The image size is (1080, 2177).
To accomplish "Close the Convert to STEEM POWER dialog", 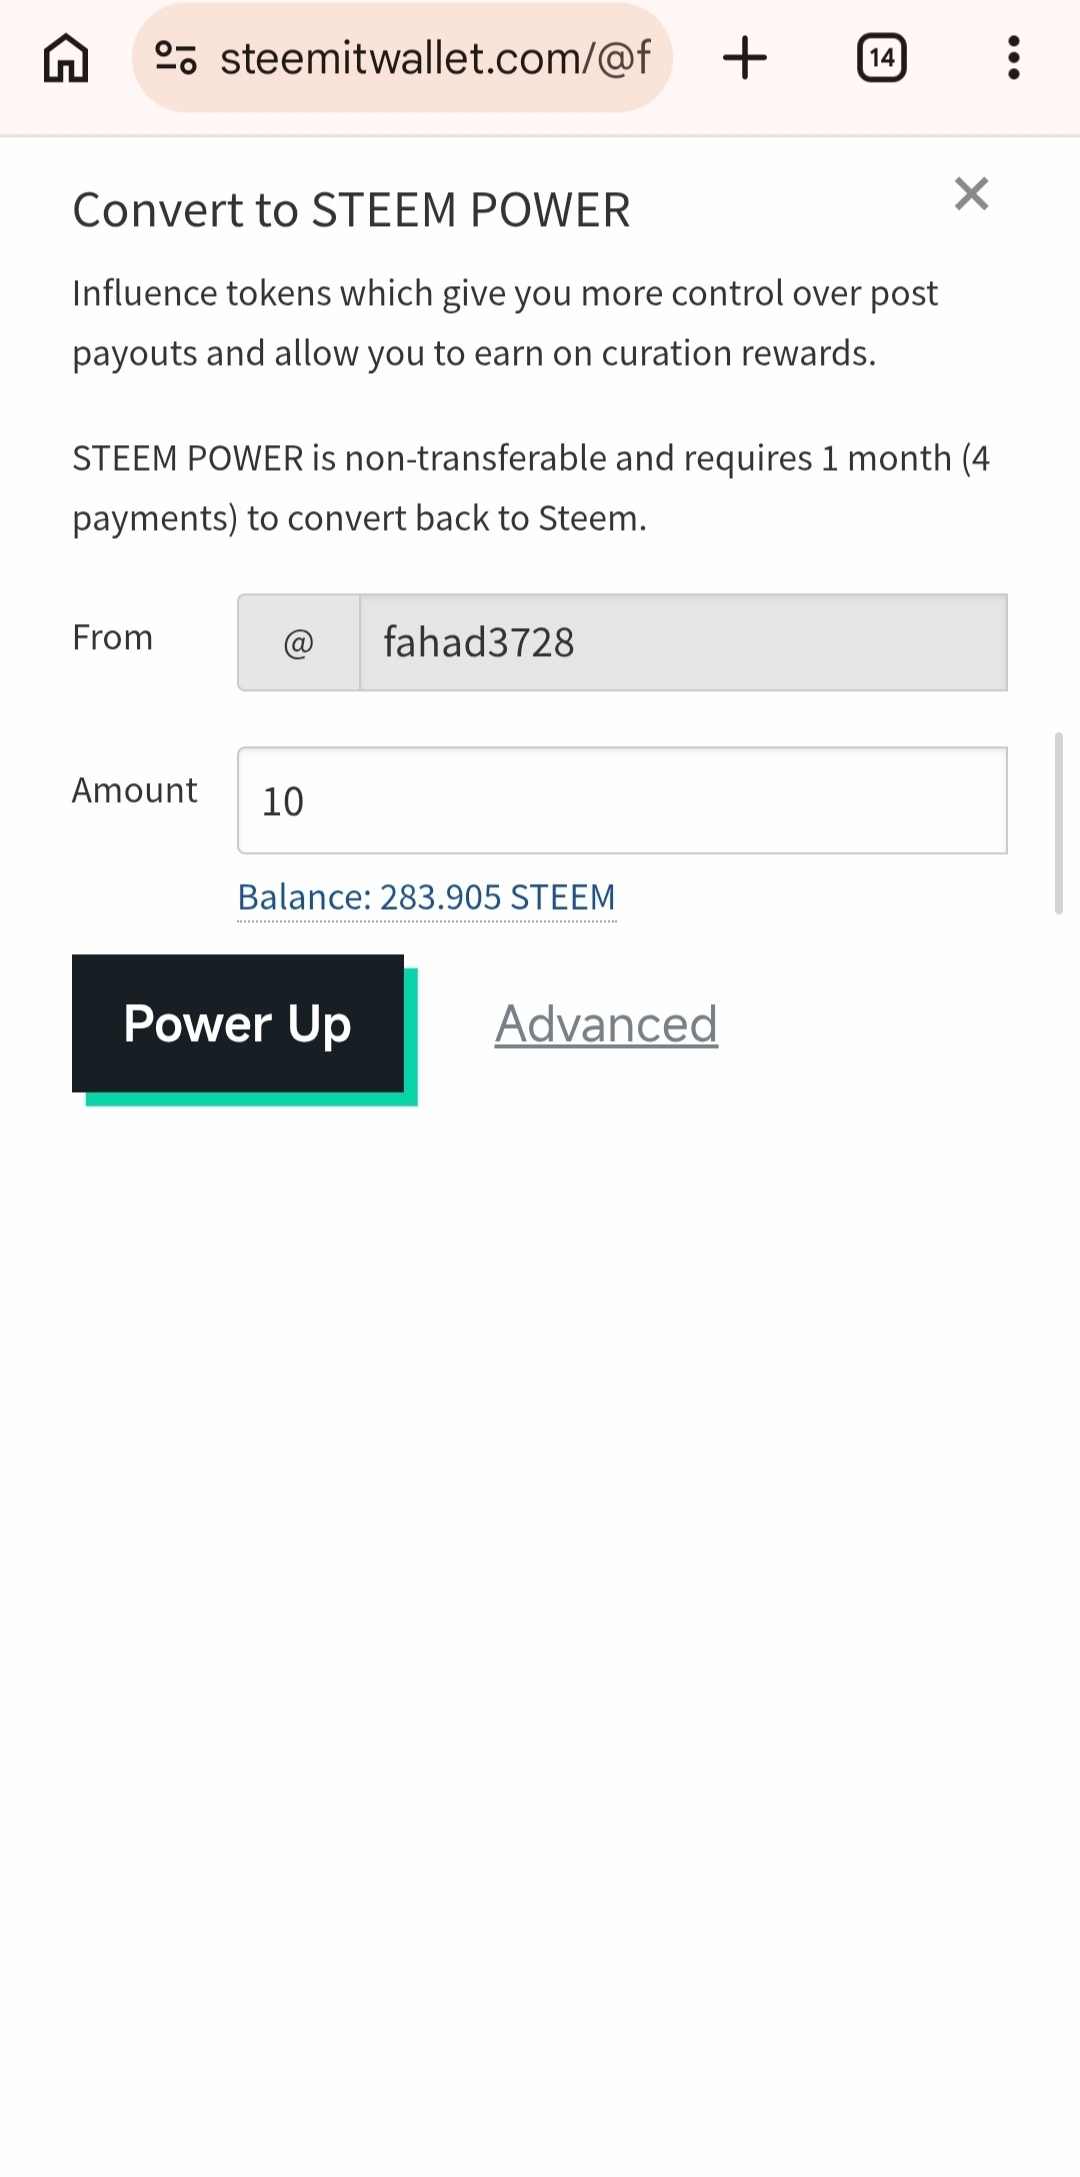I will tap(971, 193).
